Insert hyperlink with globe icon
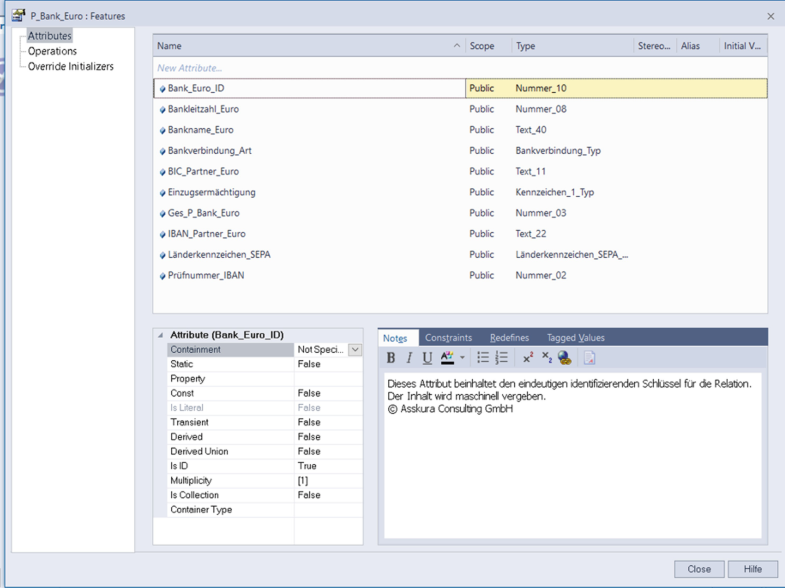 [x=565, y=358]
